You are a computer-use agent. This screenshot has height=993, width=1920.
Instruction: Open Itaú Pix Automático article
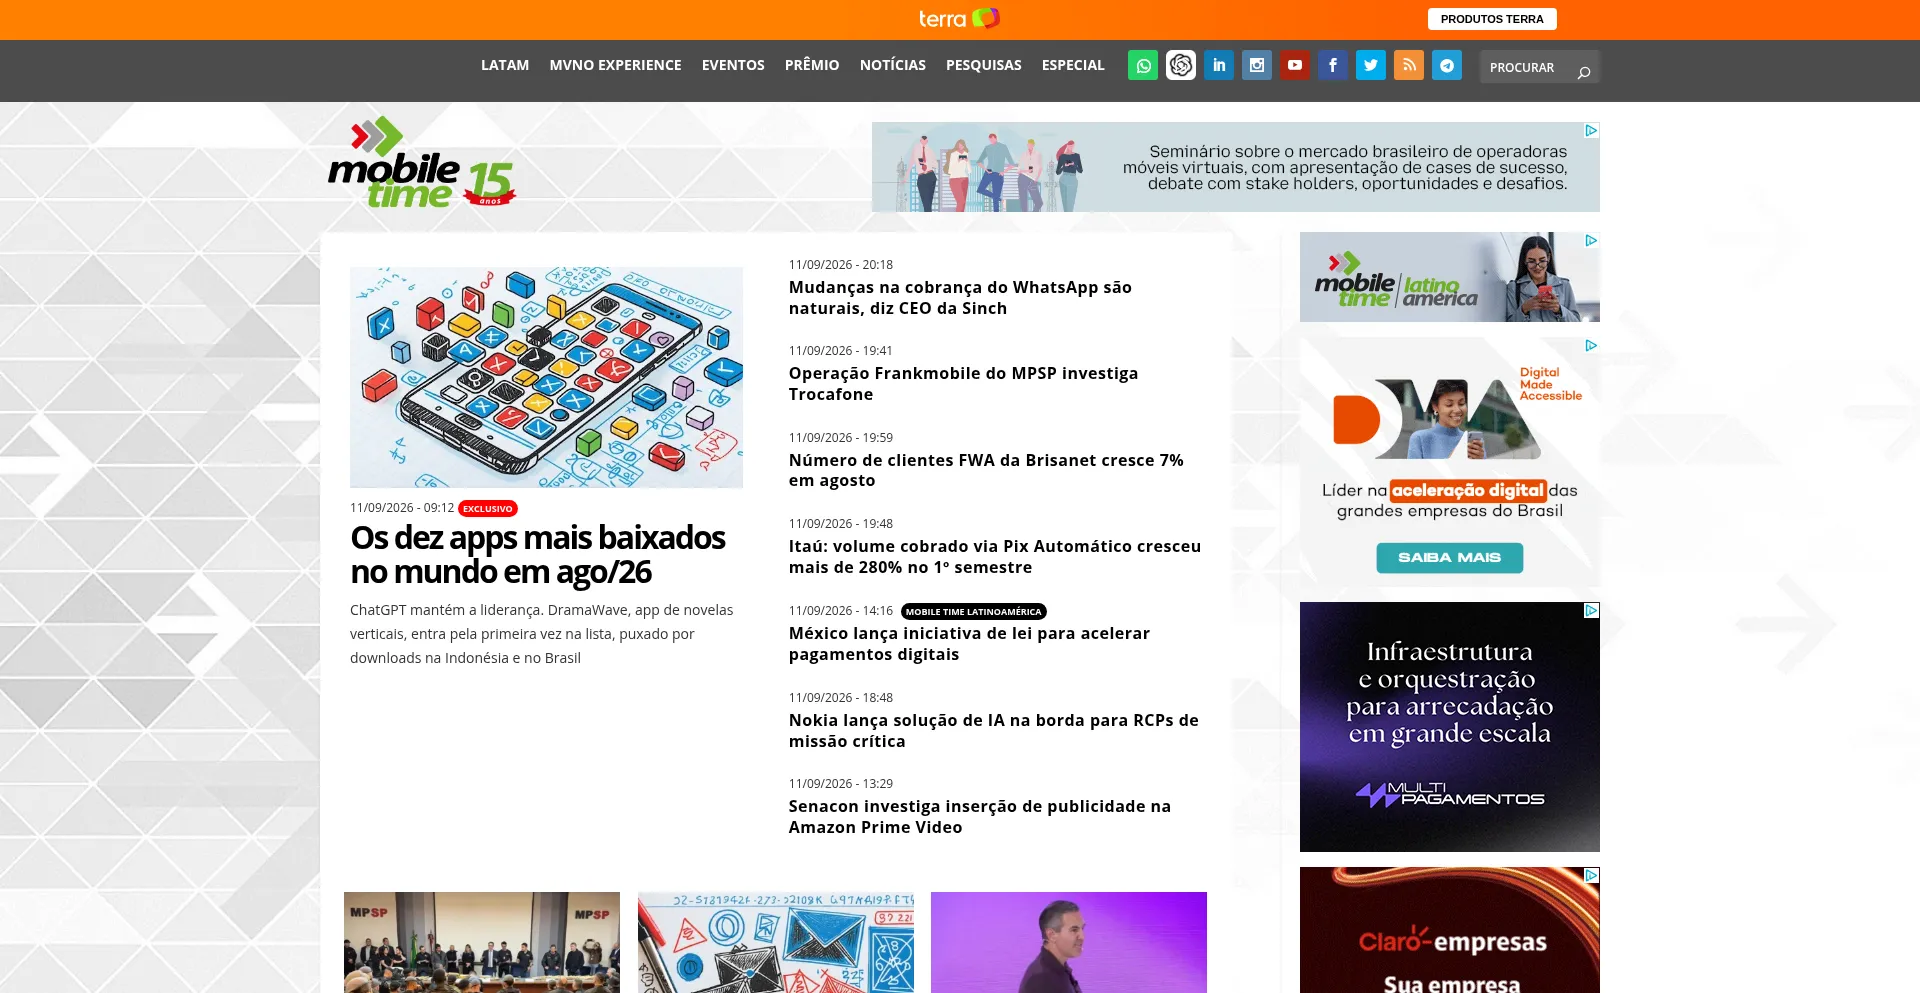click(995, 557)
